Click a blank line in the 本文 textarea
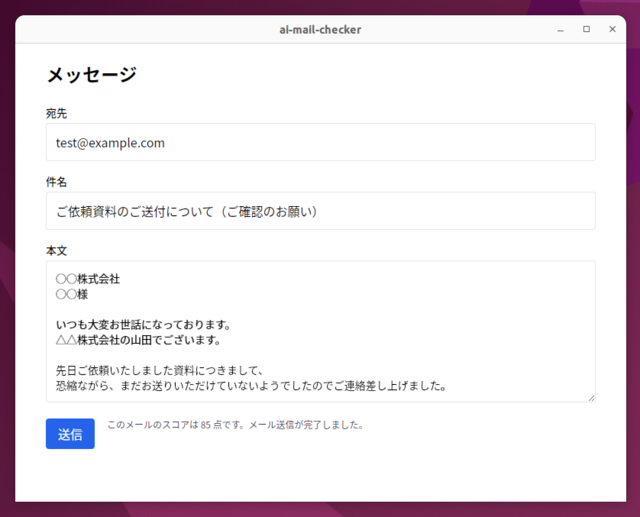This screenshot has width=640, height=517. [x=300, y=309]
